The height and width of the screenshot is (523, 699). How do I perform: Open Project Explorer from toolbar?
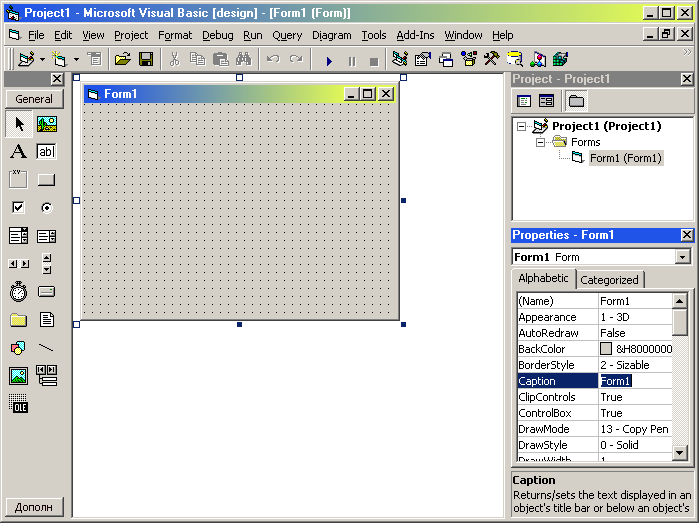pyautogui.click(x=399, y=59)
